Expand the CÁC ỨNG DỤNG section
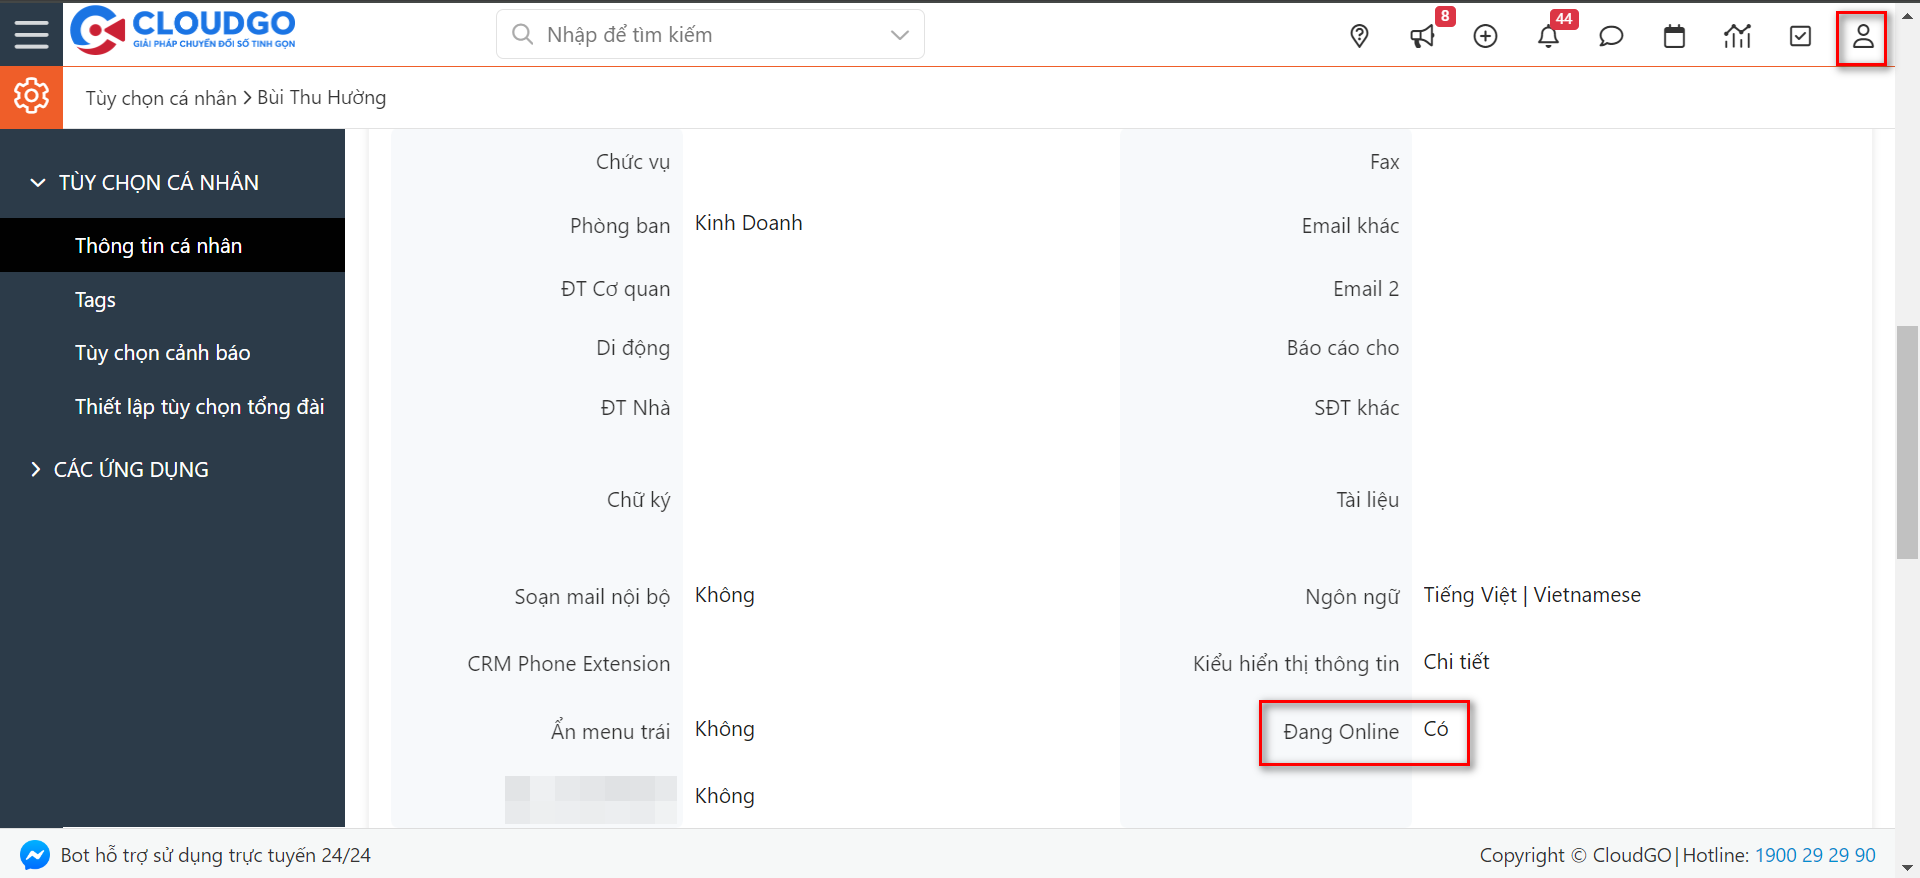Screen dimensions: 1920x878 [36, 470]
